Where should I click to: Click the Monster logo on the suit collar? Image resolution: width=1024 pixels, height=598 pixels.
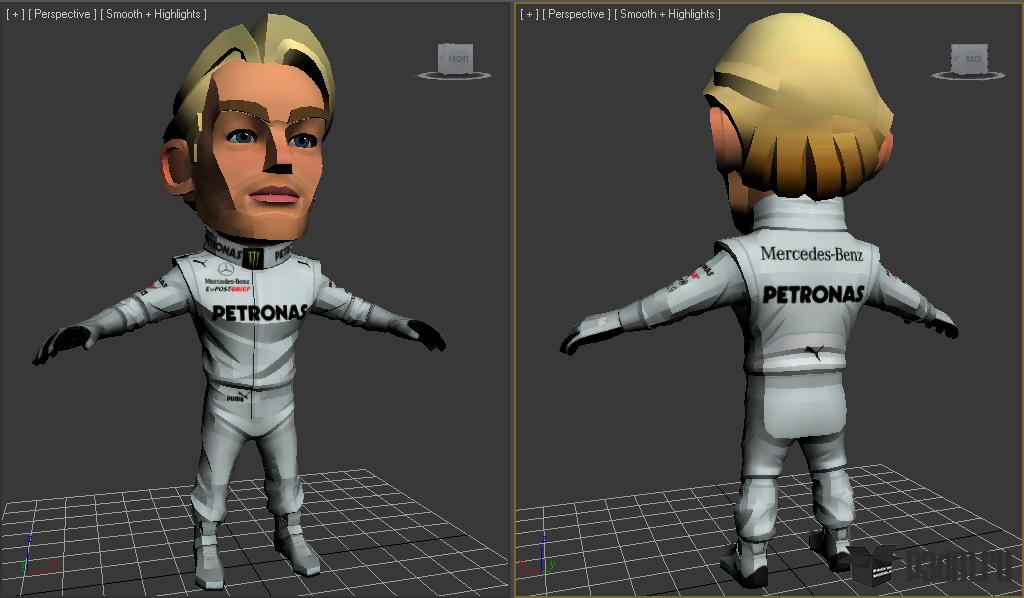click(252, 257)
